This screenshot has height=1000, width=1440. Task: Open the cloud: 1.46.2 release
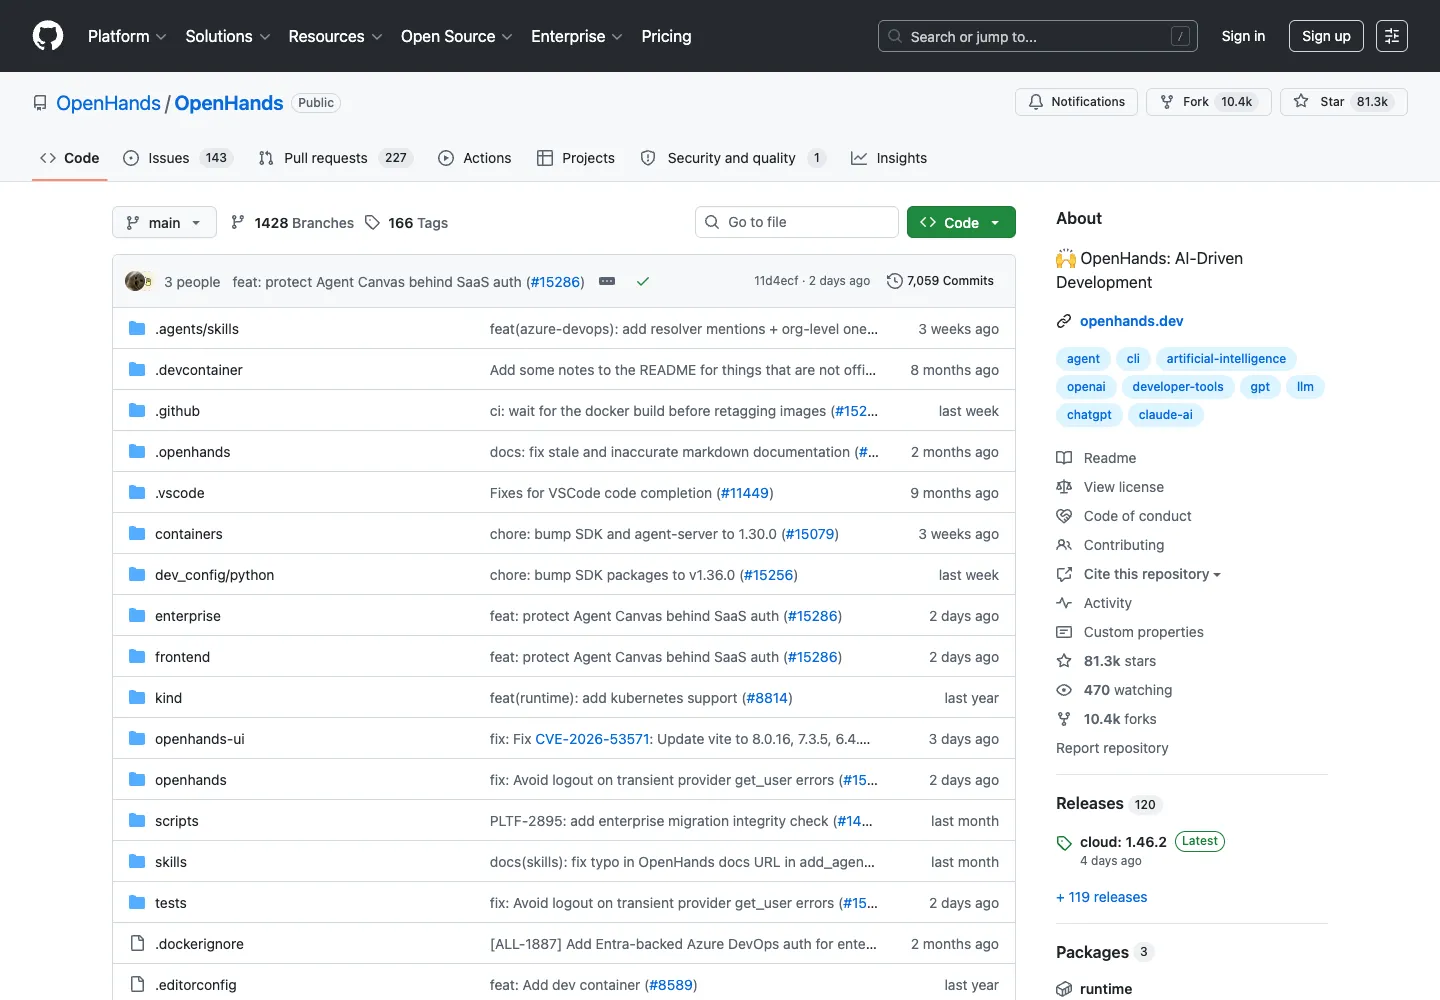coord(1123,842)
